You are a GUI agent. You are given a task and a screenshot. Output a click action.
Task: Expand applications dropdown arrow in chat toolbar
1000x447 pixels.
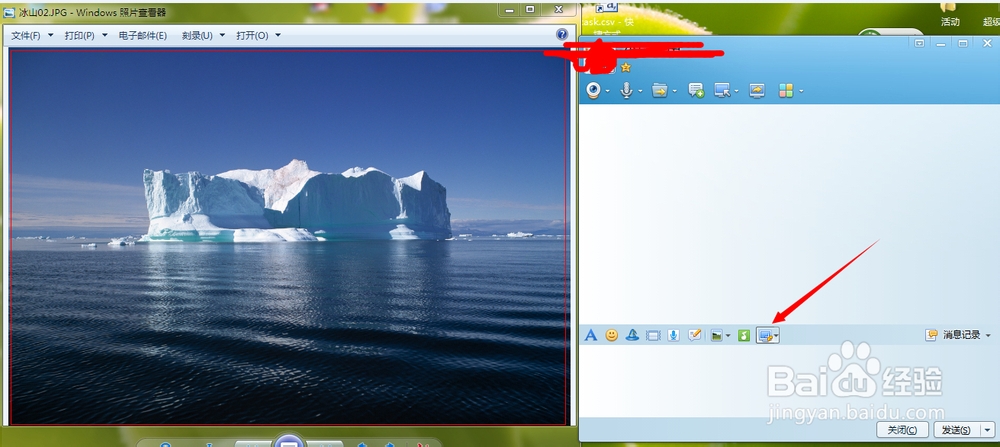800,92
